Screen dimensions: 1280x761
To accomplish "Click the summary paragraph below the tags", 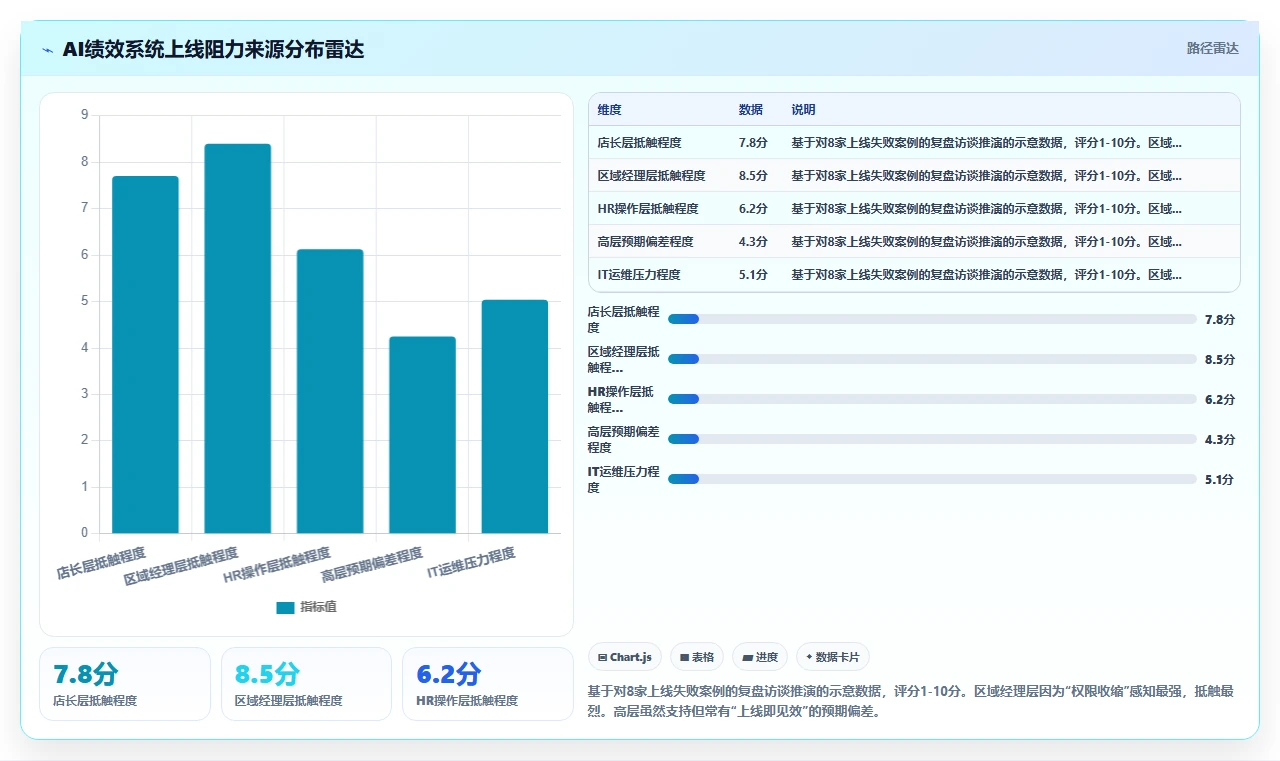I will (912, 701).
